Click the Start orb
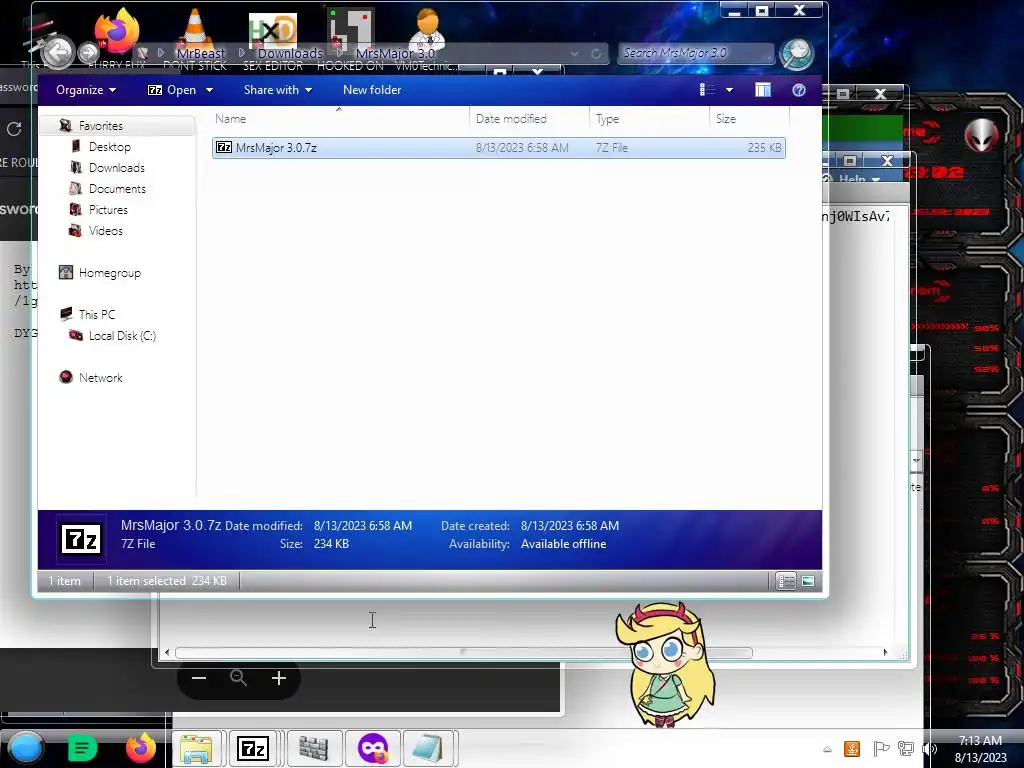Screen dimensions: 1024x768 25,748
